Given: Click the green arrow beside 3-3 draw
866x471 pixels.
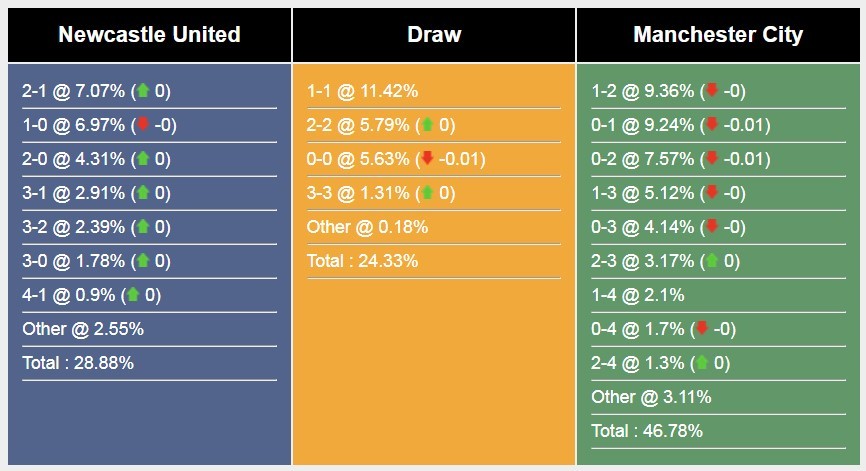Looking at the screenshot, I should pyautogui.click(x=427, y=193).
